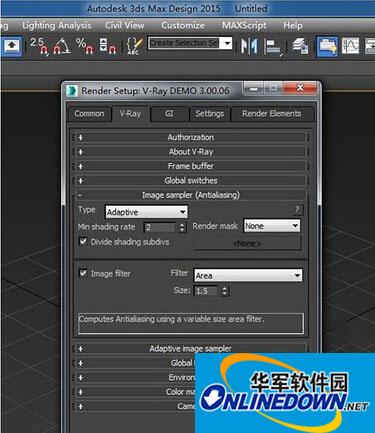The image size is (375, 433).
Task: Switch to the Settings tab
Action: click(209, 114)
